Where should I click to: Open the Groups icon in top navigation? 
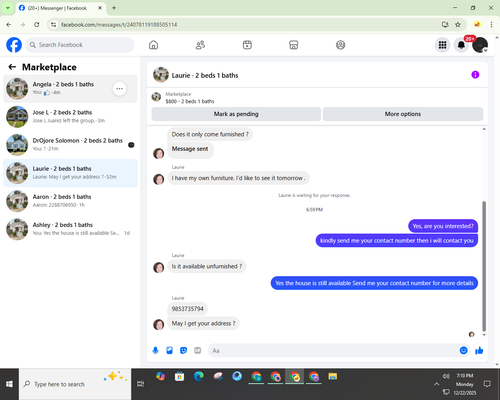(340, 45)
